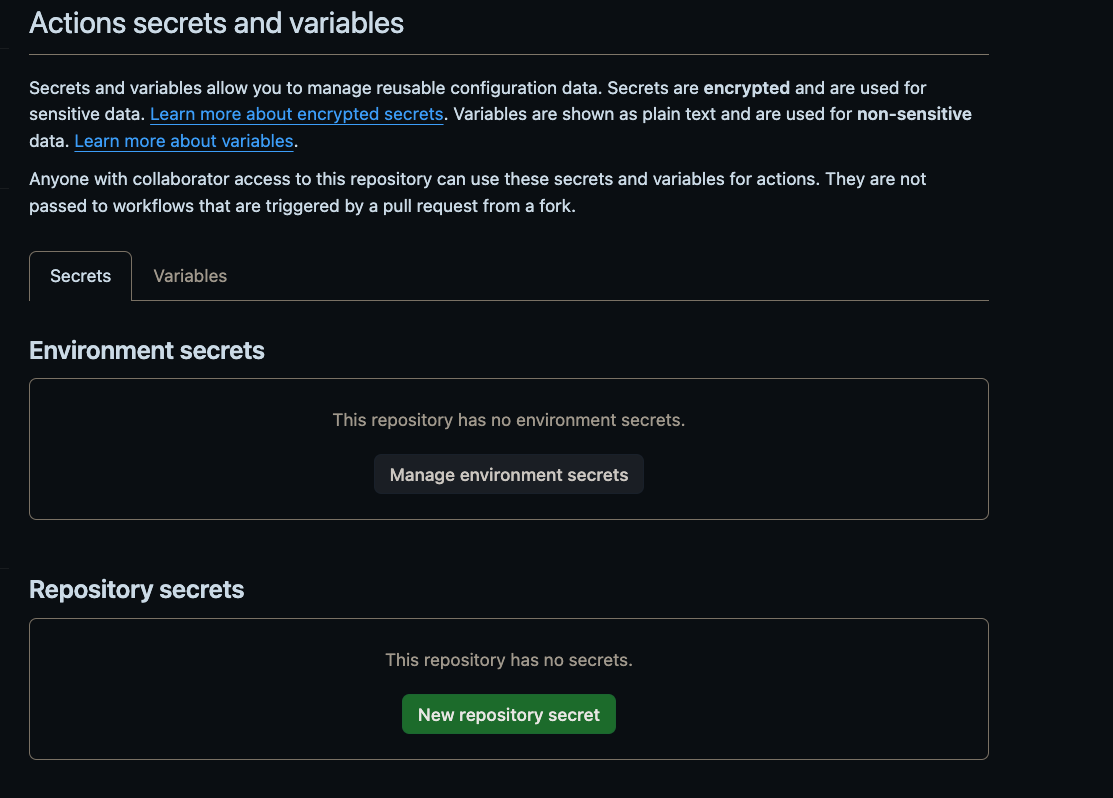Open 'Learn more about variables' link

pos(184,141)
